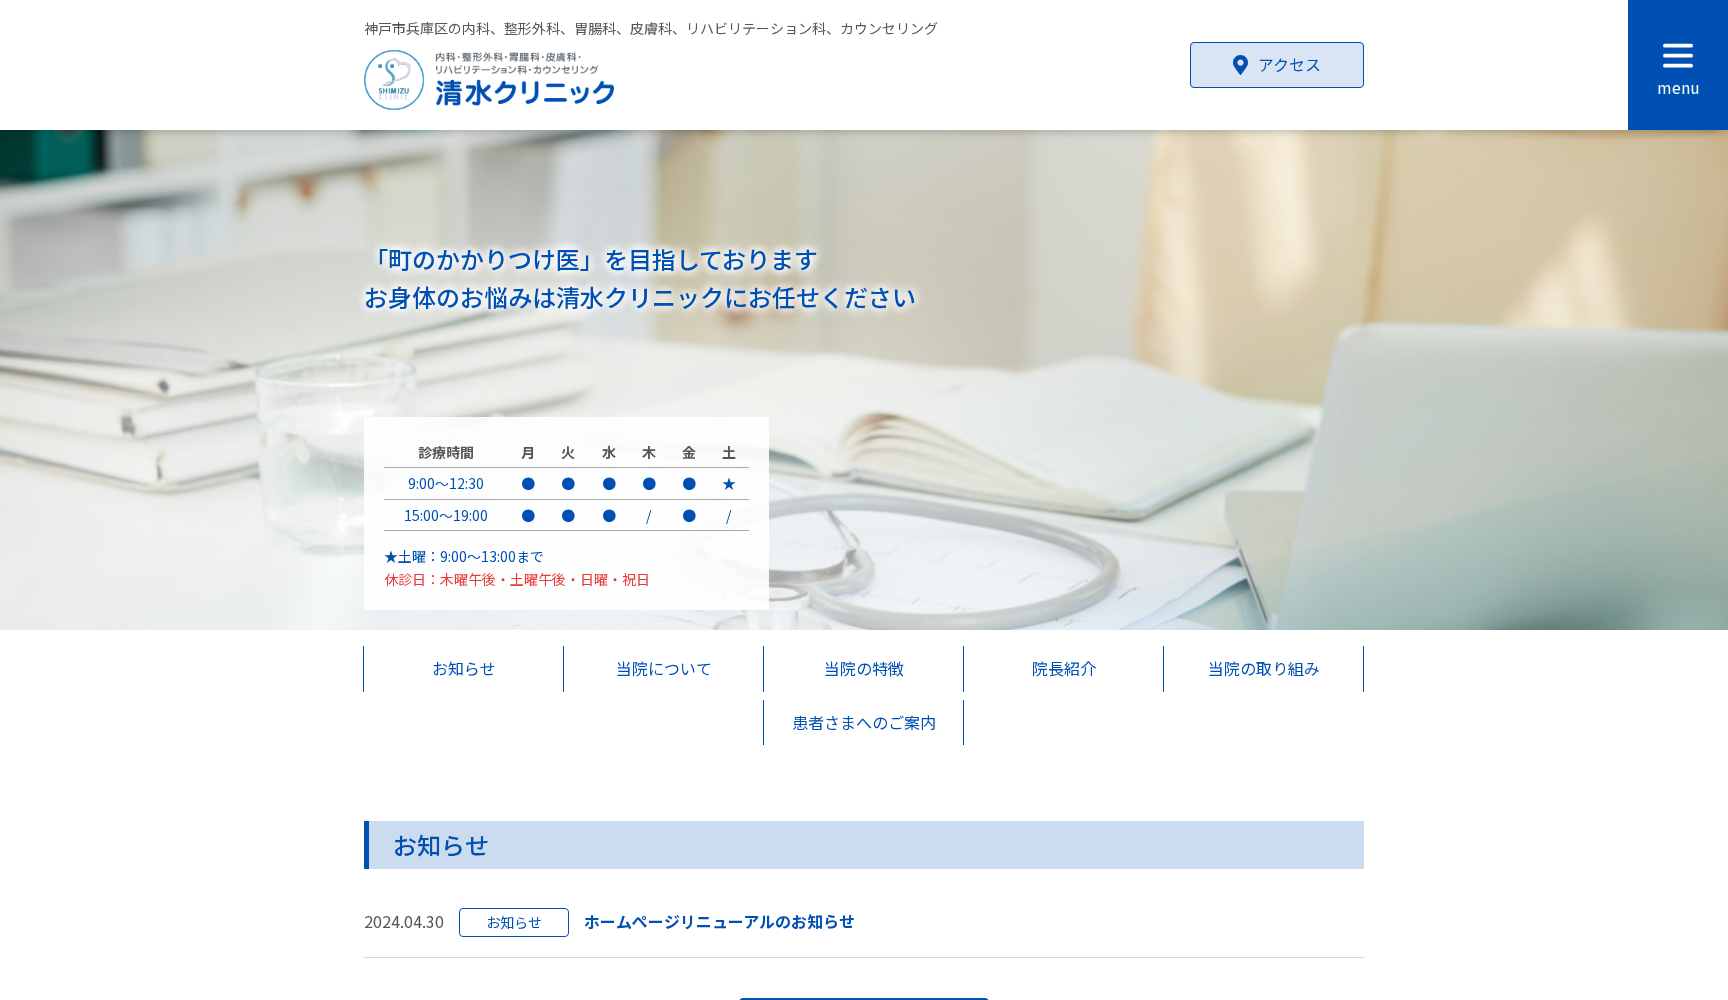Click the ★ Saturday morning marker in the schedule
1728x1000 pixels.
coord(729,484)
